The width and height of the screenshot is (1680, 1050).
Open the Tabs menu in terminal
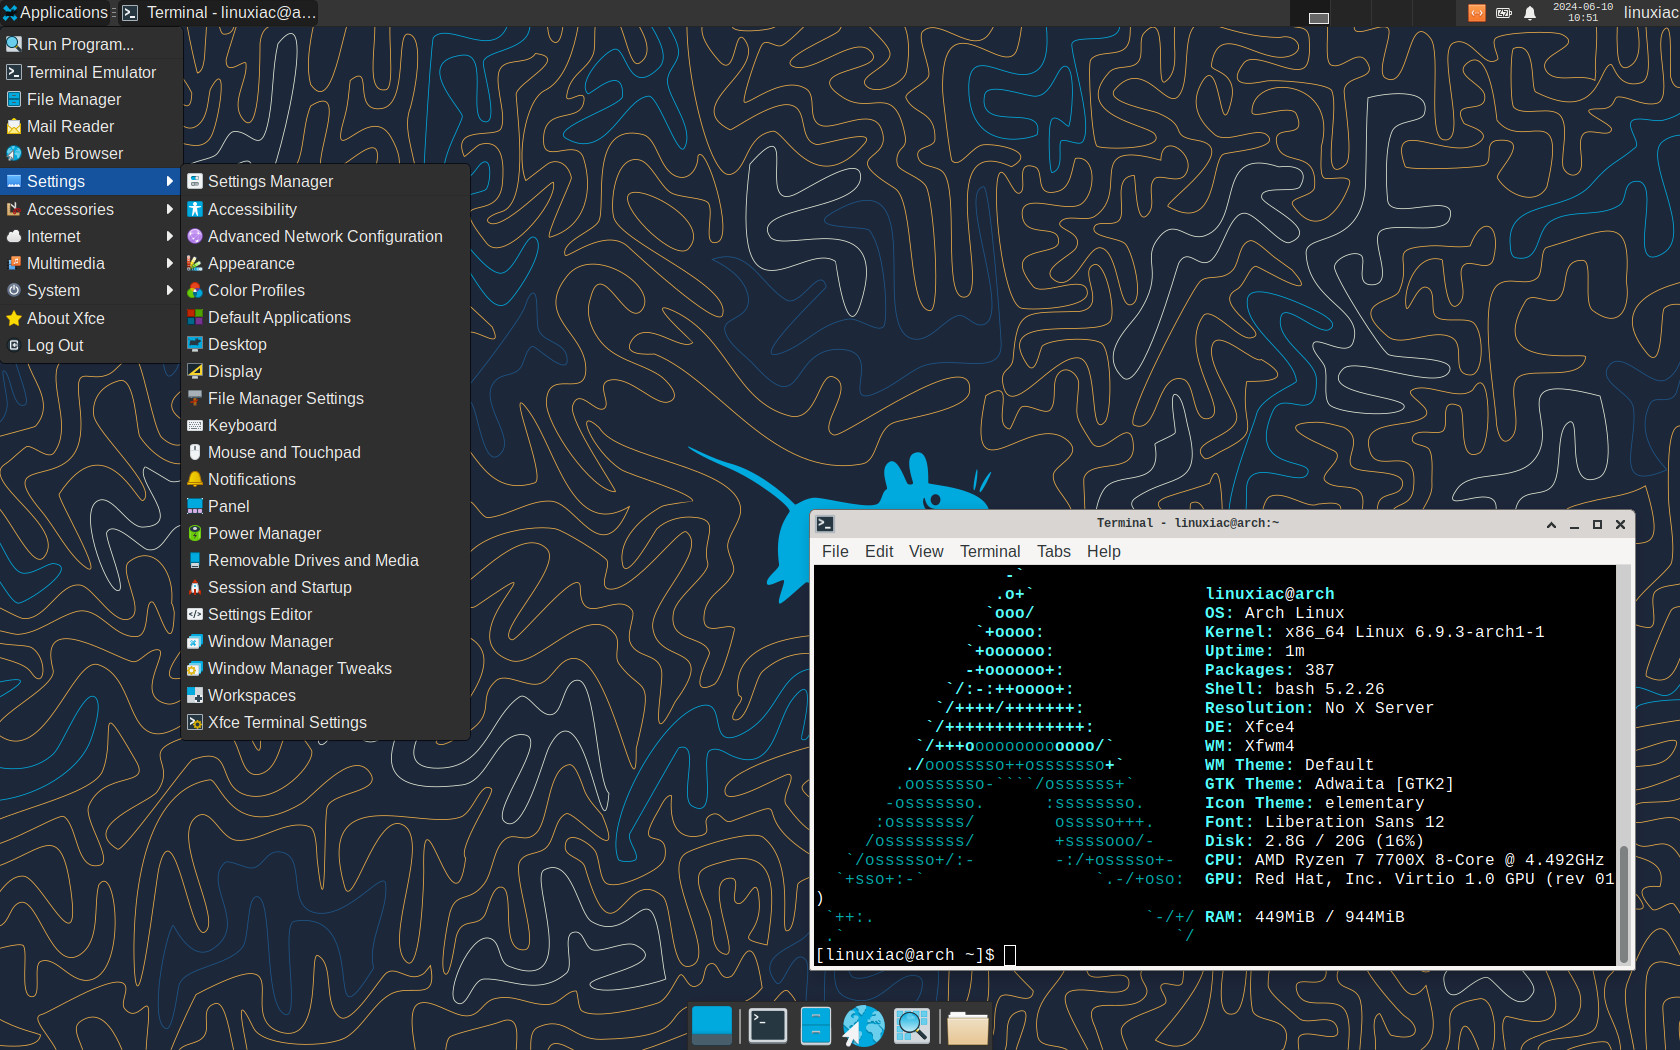tap(1053, 551)
